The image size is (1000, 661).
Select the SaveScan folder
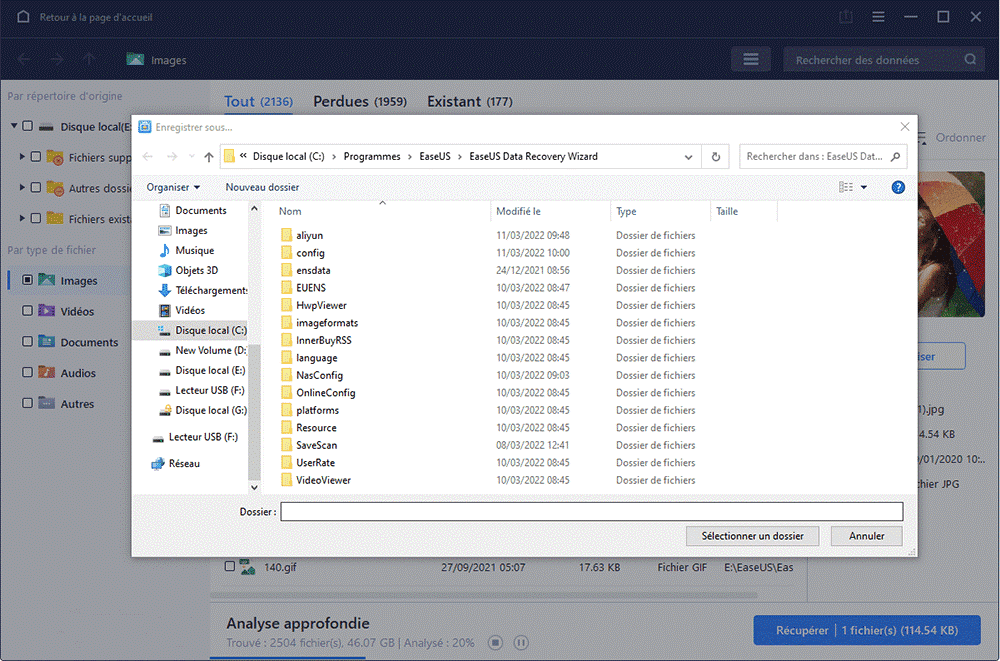pyautogui.click(x=316, y=445)
